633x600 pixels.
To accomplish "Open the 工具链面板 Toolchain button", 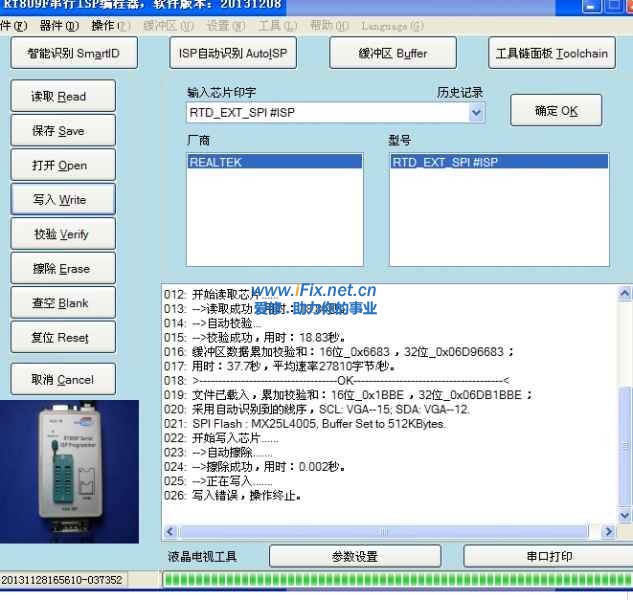I will click(x=552, y=53).
